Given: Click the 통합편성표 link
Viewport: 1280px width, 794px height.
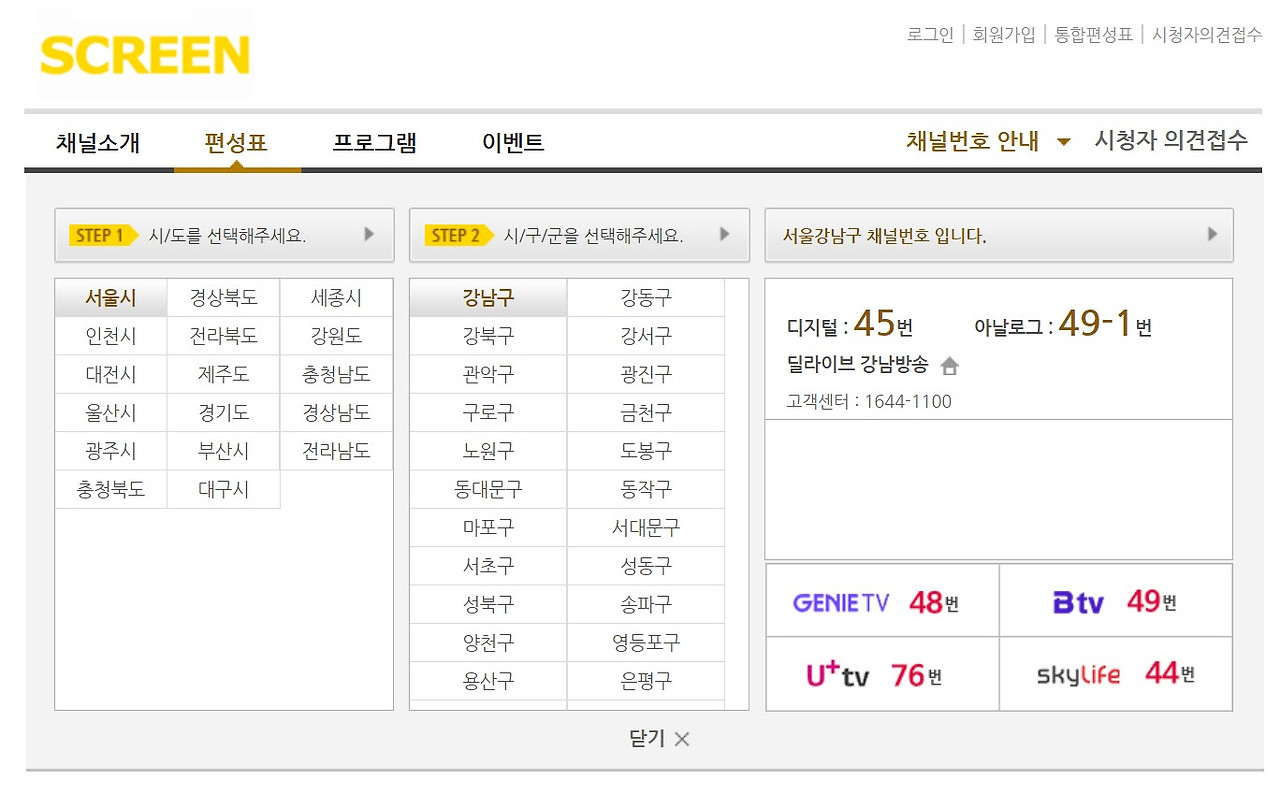Looking at the screenshot, I should [1094, 34].
